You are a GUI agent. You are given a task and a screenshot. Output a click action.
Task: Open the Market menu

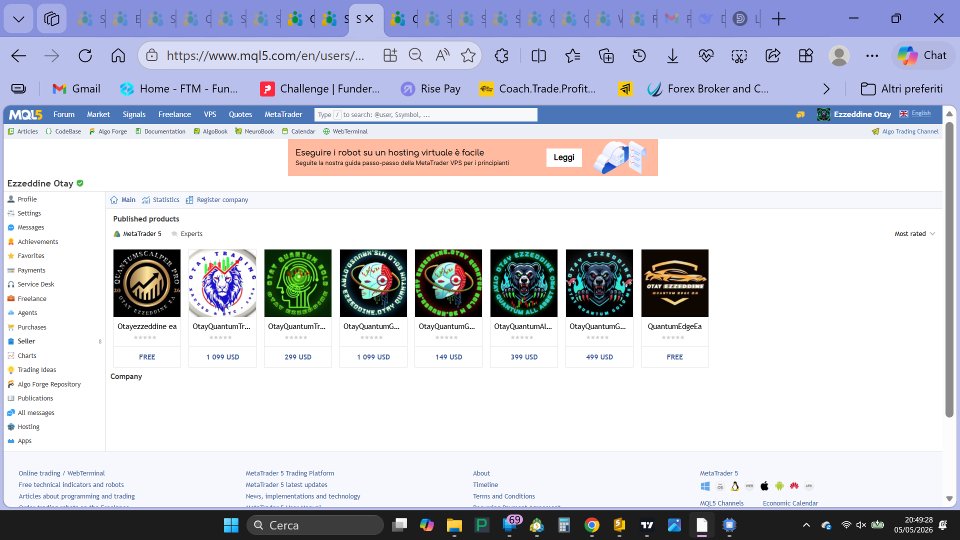tap(98, 114)
